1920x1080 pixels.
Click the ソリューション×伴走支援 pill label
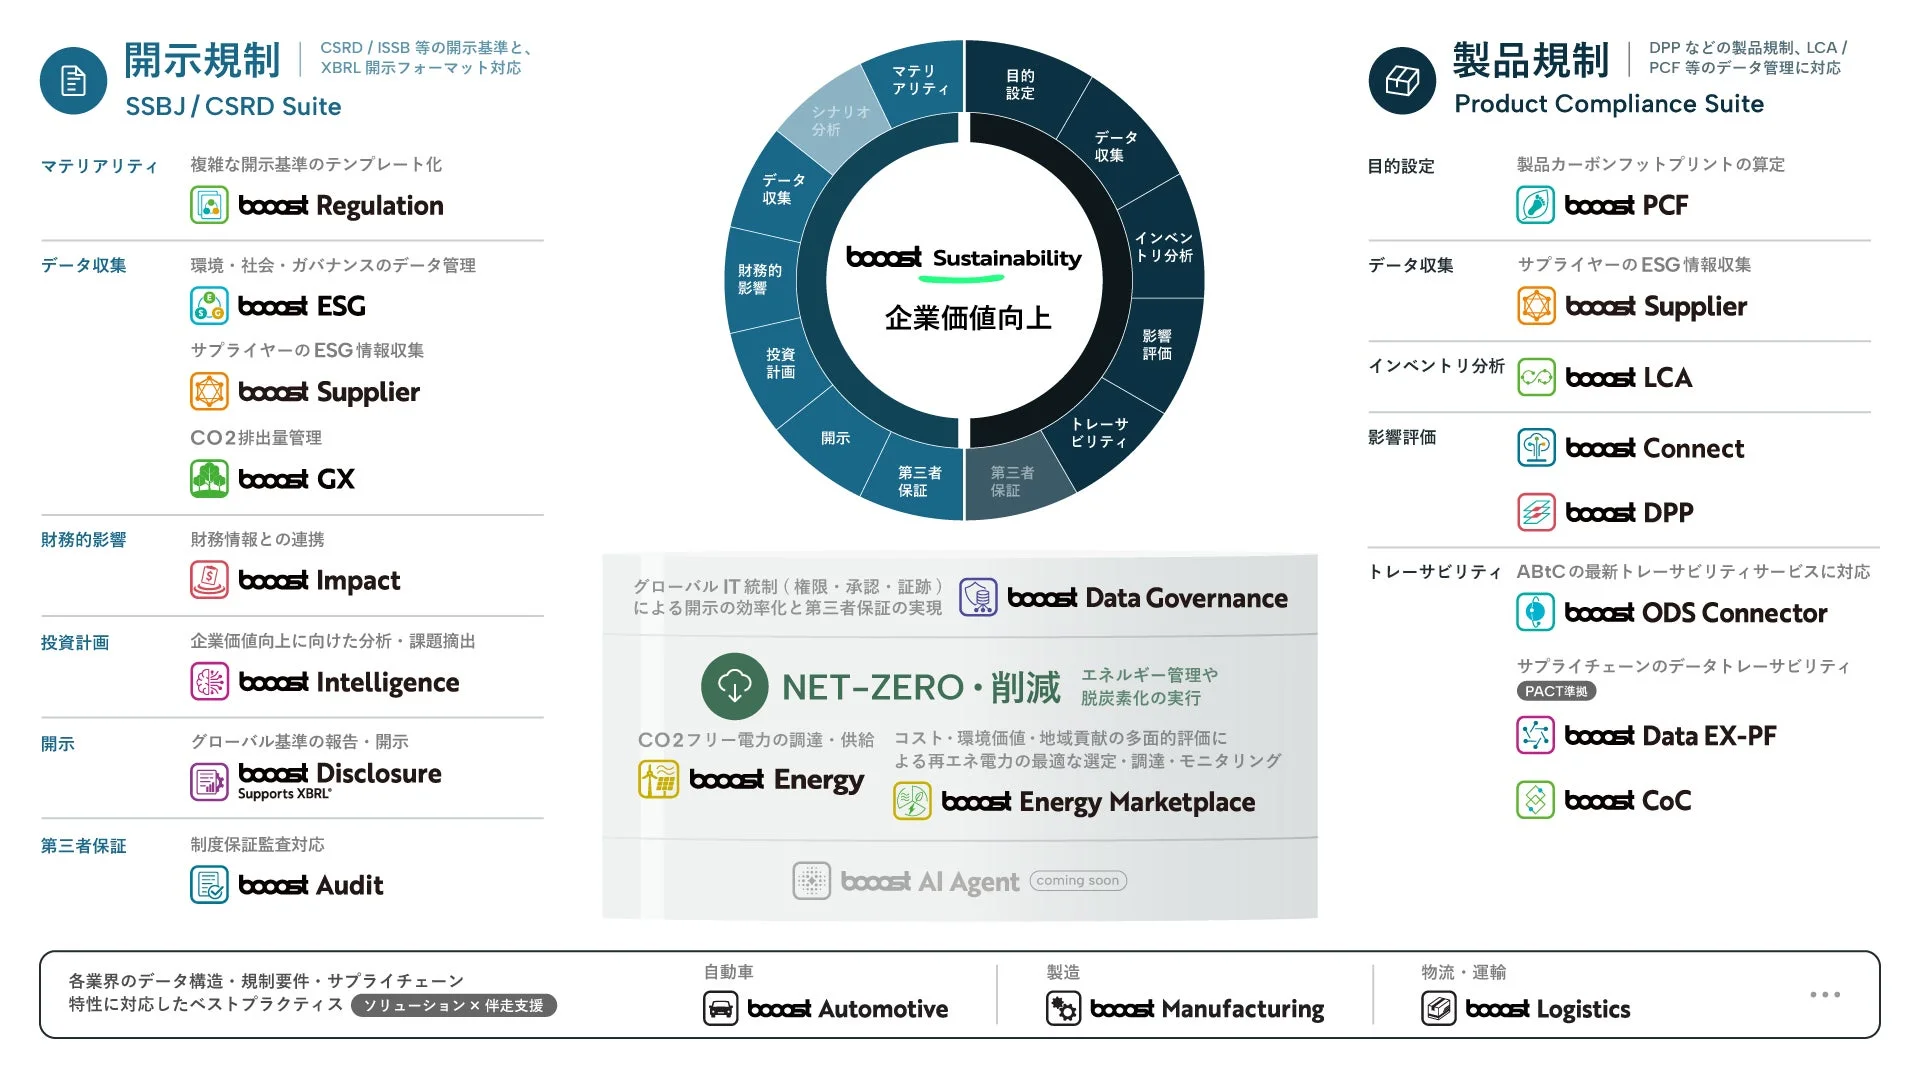coord(454,1005)
